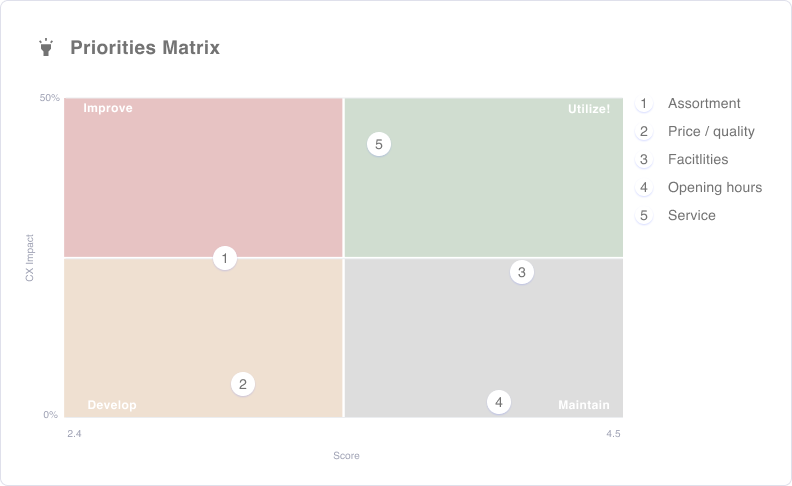Viewport: 792px width, 486px height.
Task: Click the Facitlities legend label
Action: point(698,160)
